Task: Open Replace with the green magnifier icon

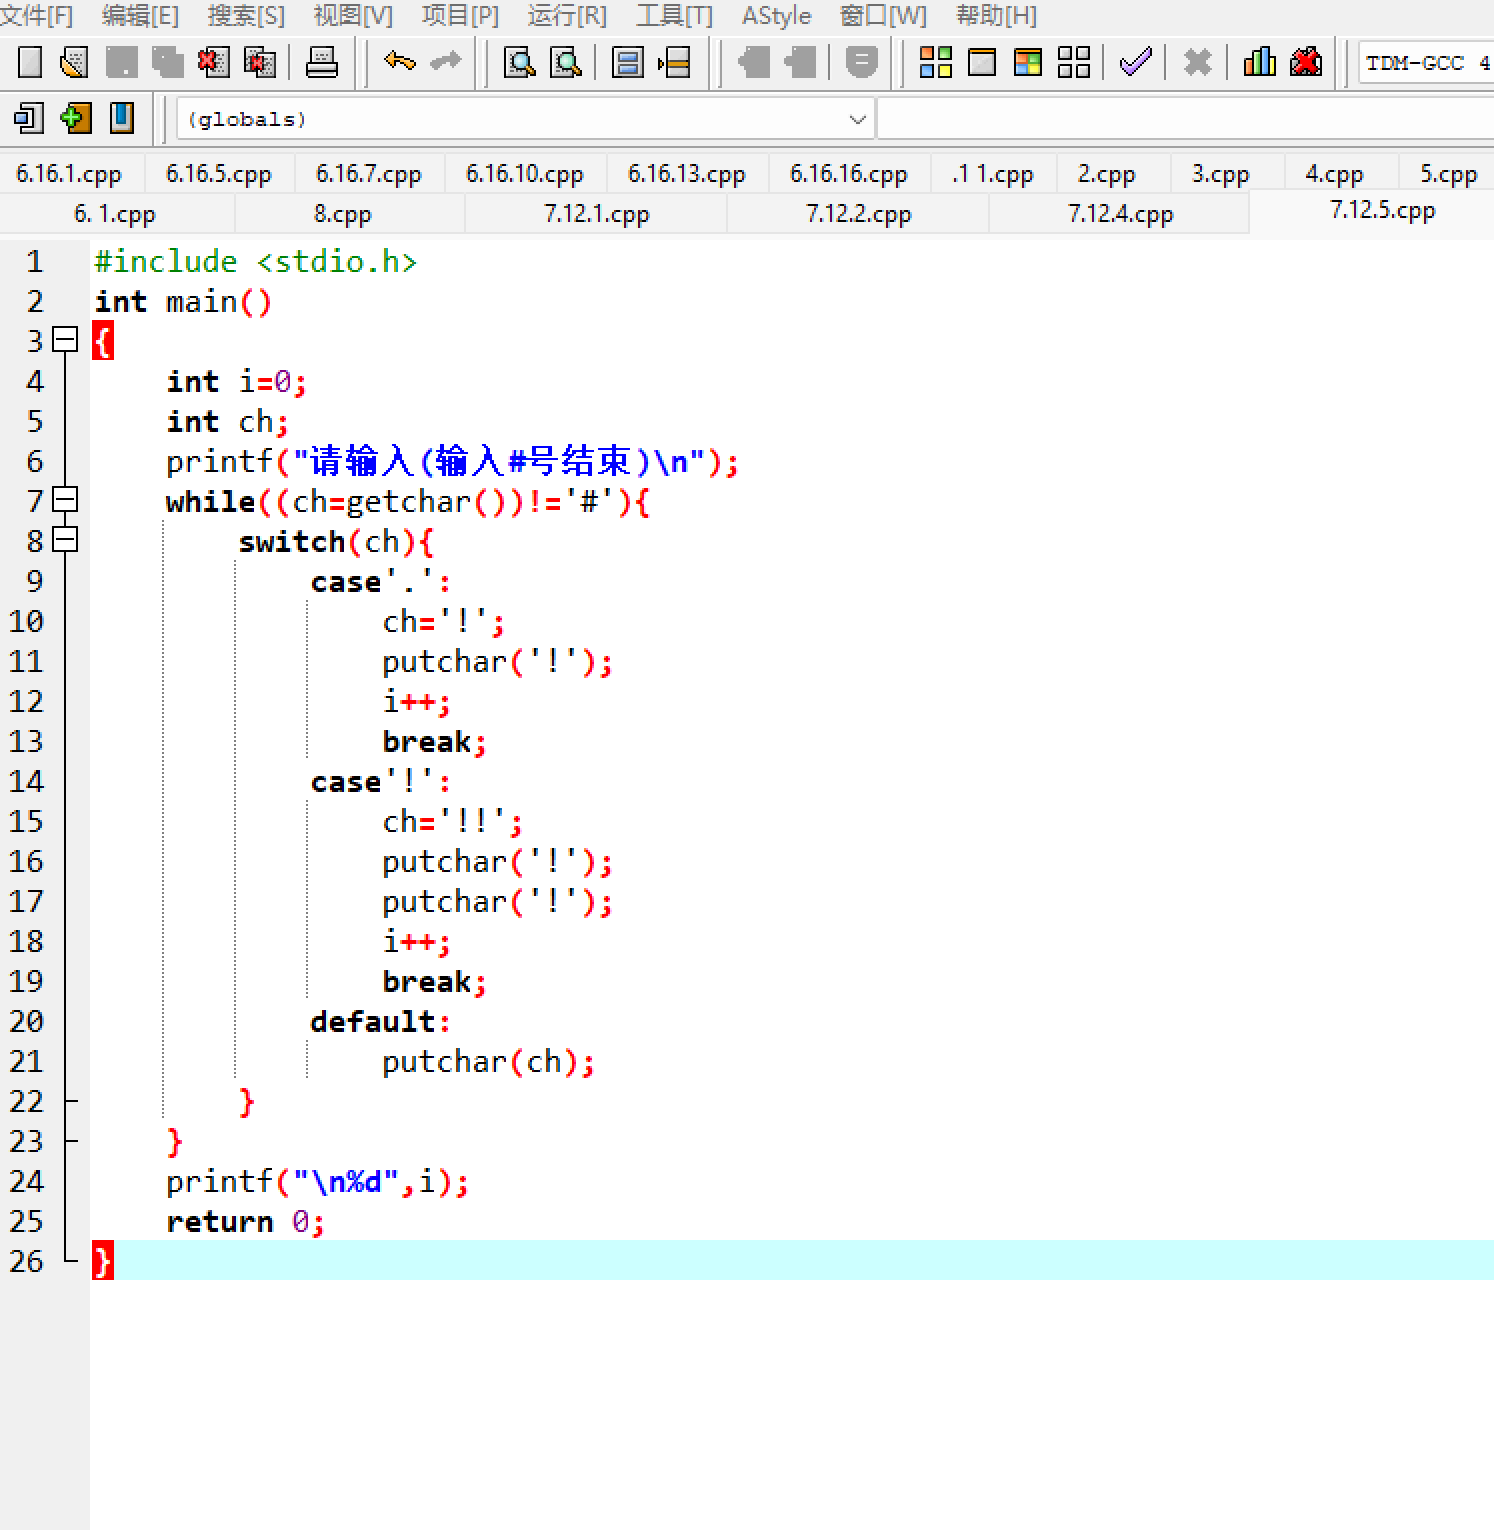Action: click(x=566, y=62)
